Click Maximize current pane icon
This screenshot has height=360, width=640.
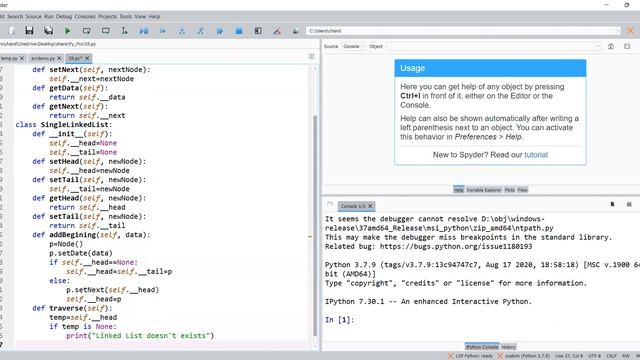point(258,31)
